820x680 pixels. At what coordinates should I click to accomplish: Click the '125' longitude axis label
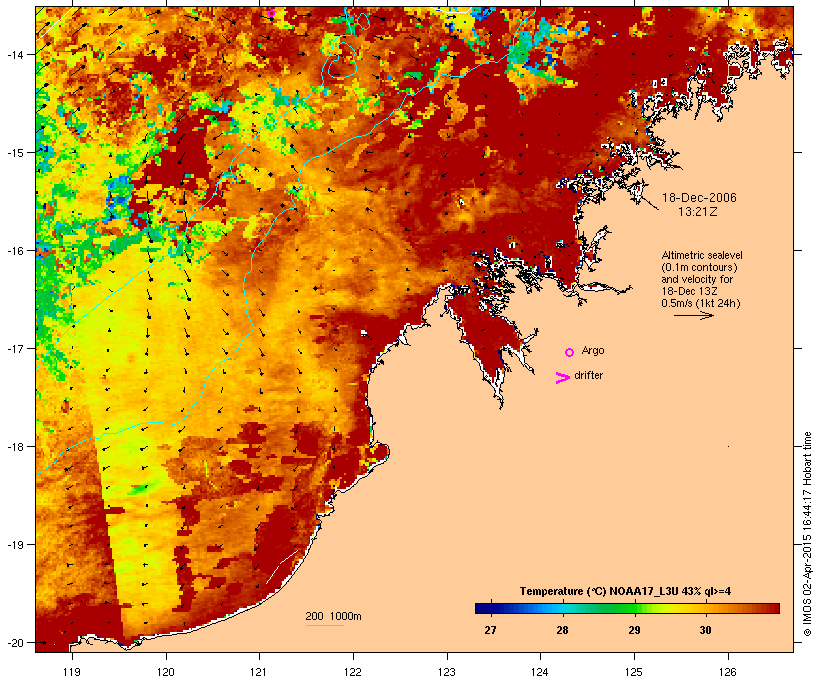pyautogui.click(x=634, y=672)
